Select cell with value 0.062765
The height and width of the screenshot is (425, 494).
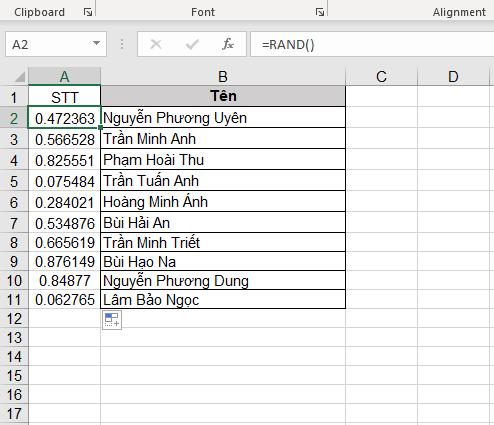pyautogui.click(x=65, y=299)
